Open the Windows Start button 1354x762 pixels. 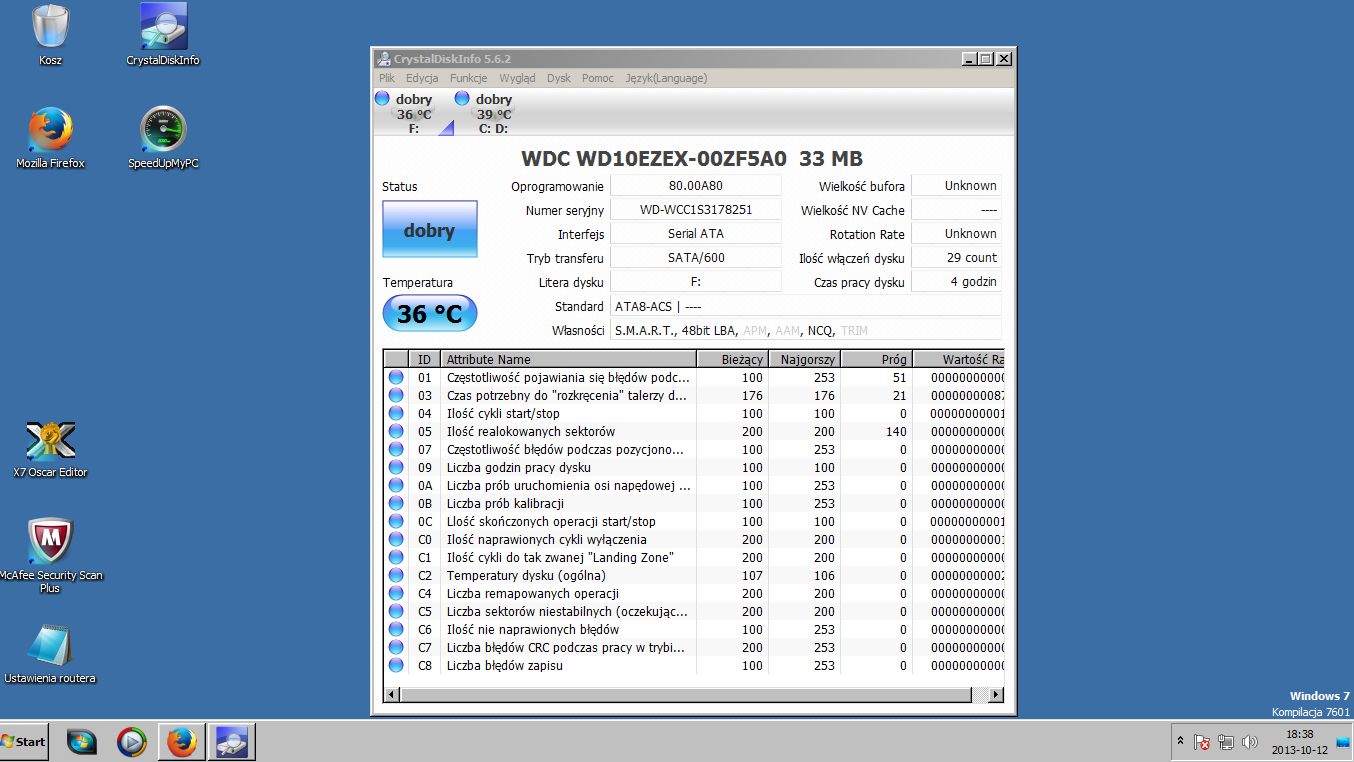(x=24, y=742)
